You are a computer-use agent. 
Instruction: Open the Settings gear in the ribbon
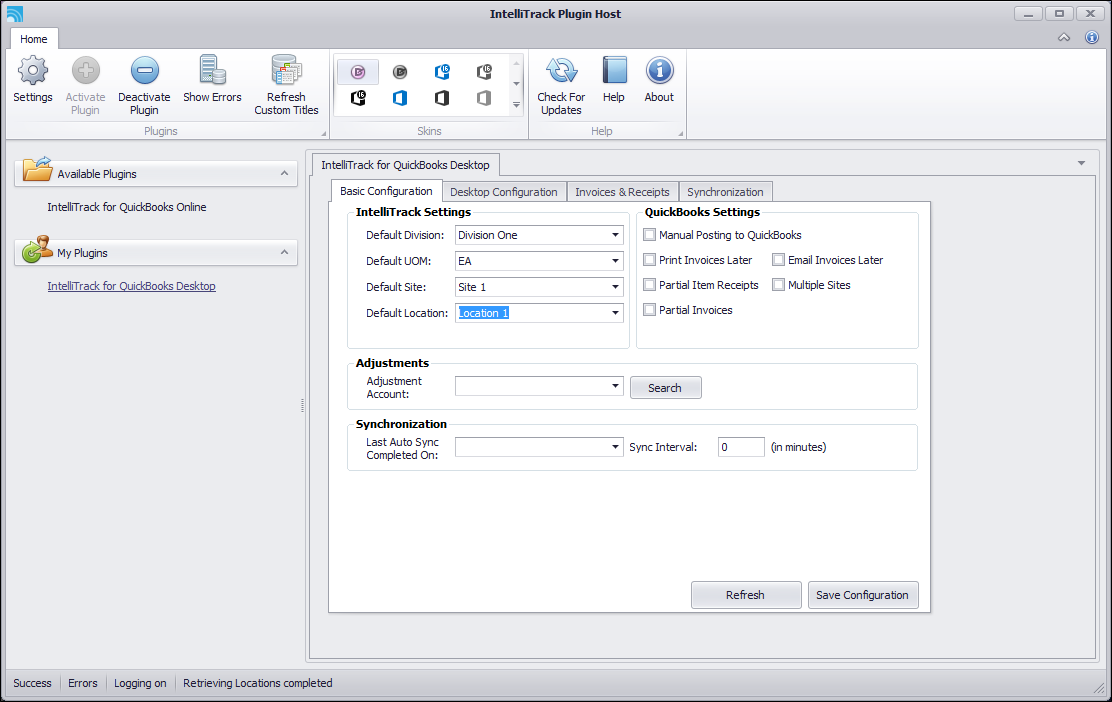pos(33,79)
